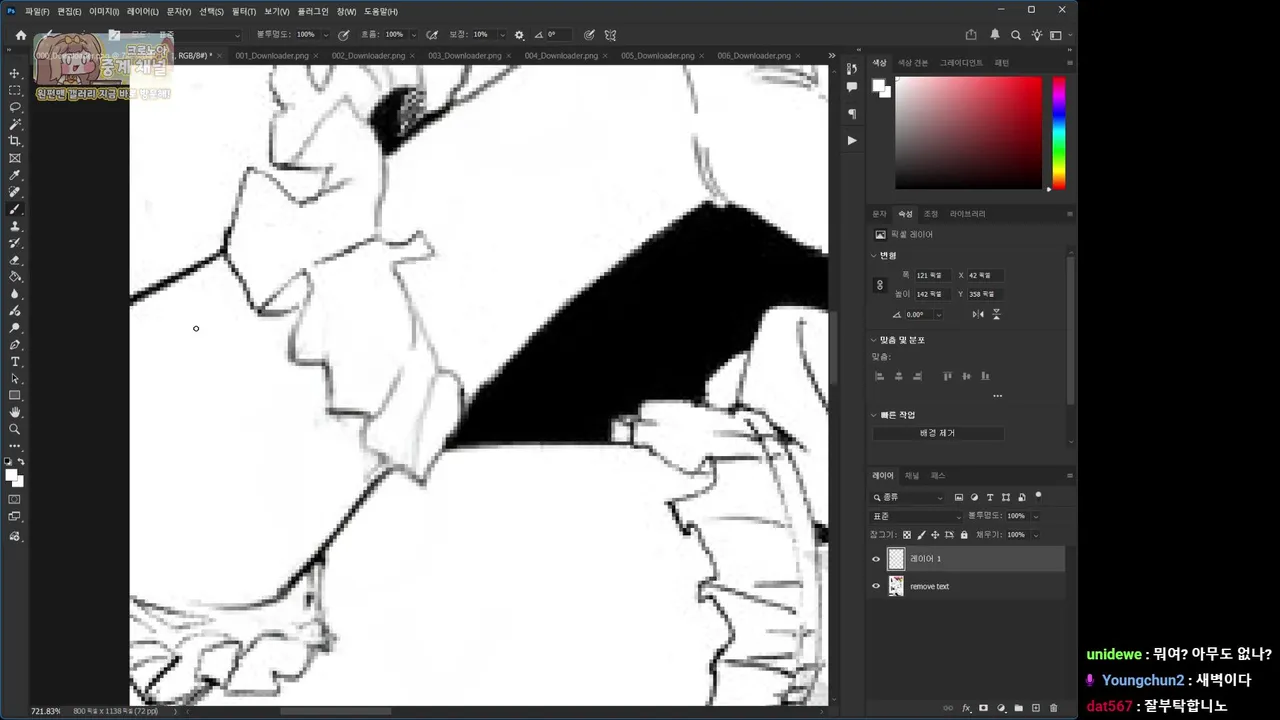Create a new layer with plus icon
Screen dimensions: 1280x720
[x=1036, y=708]
